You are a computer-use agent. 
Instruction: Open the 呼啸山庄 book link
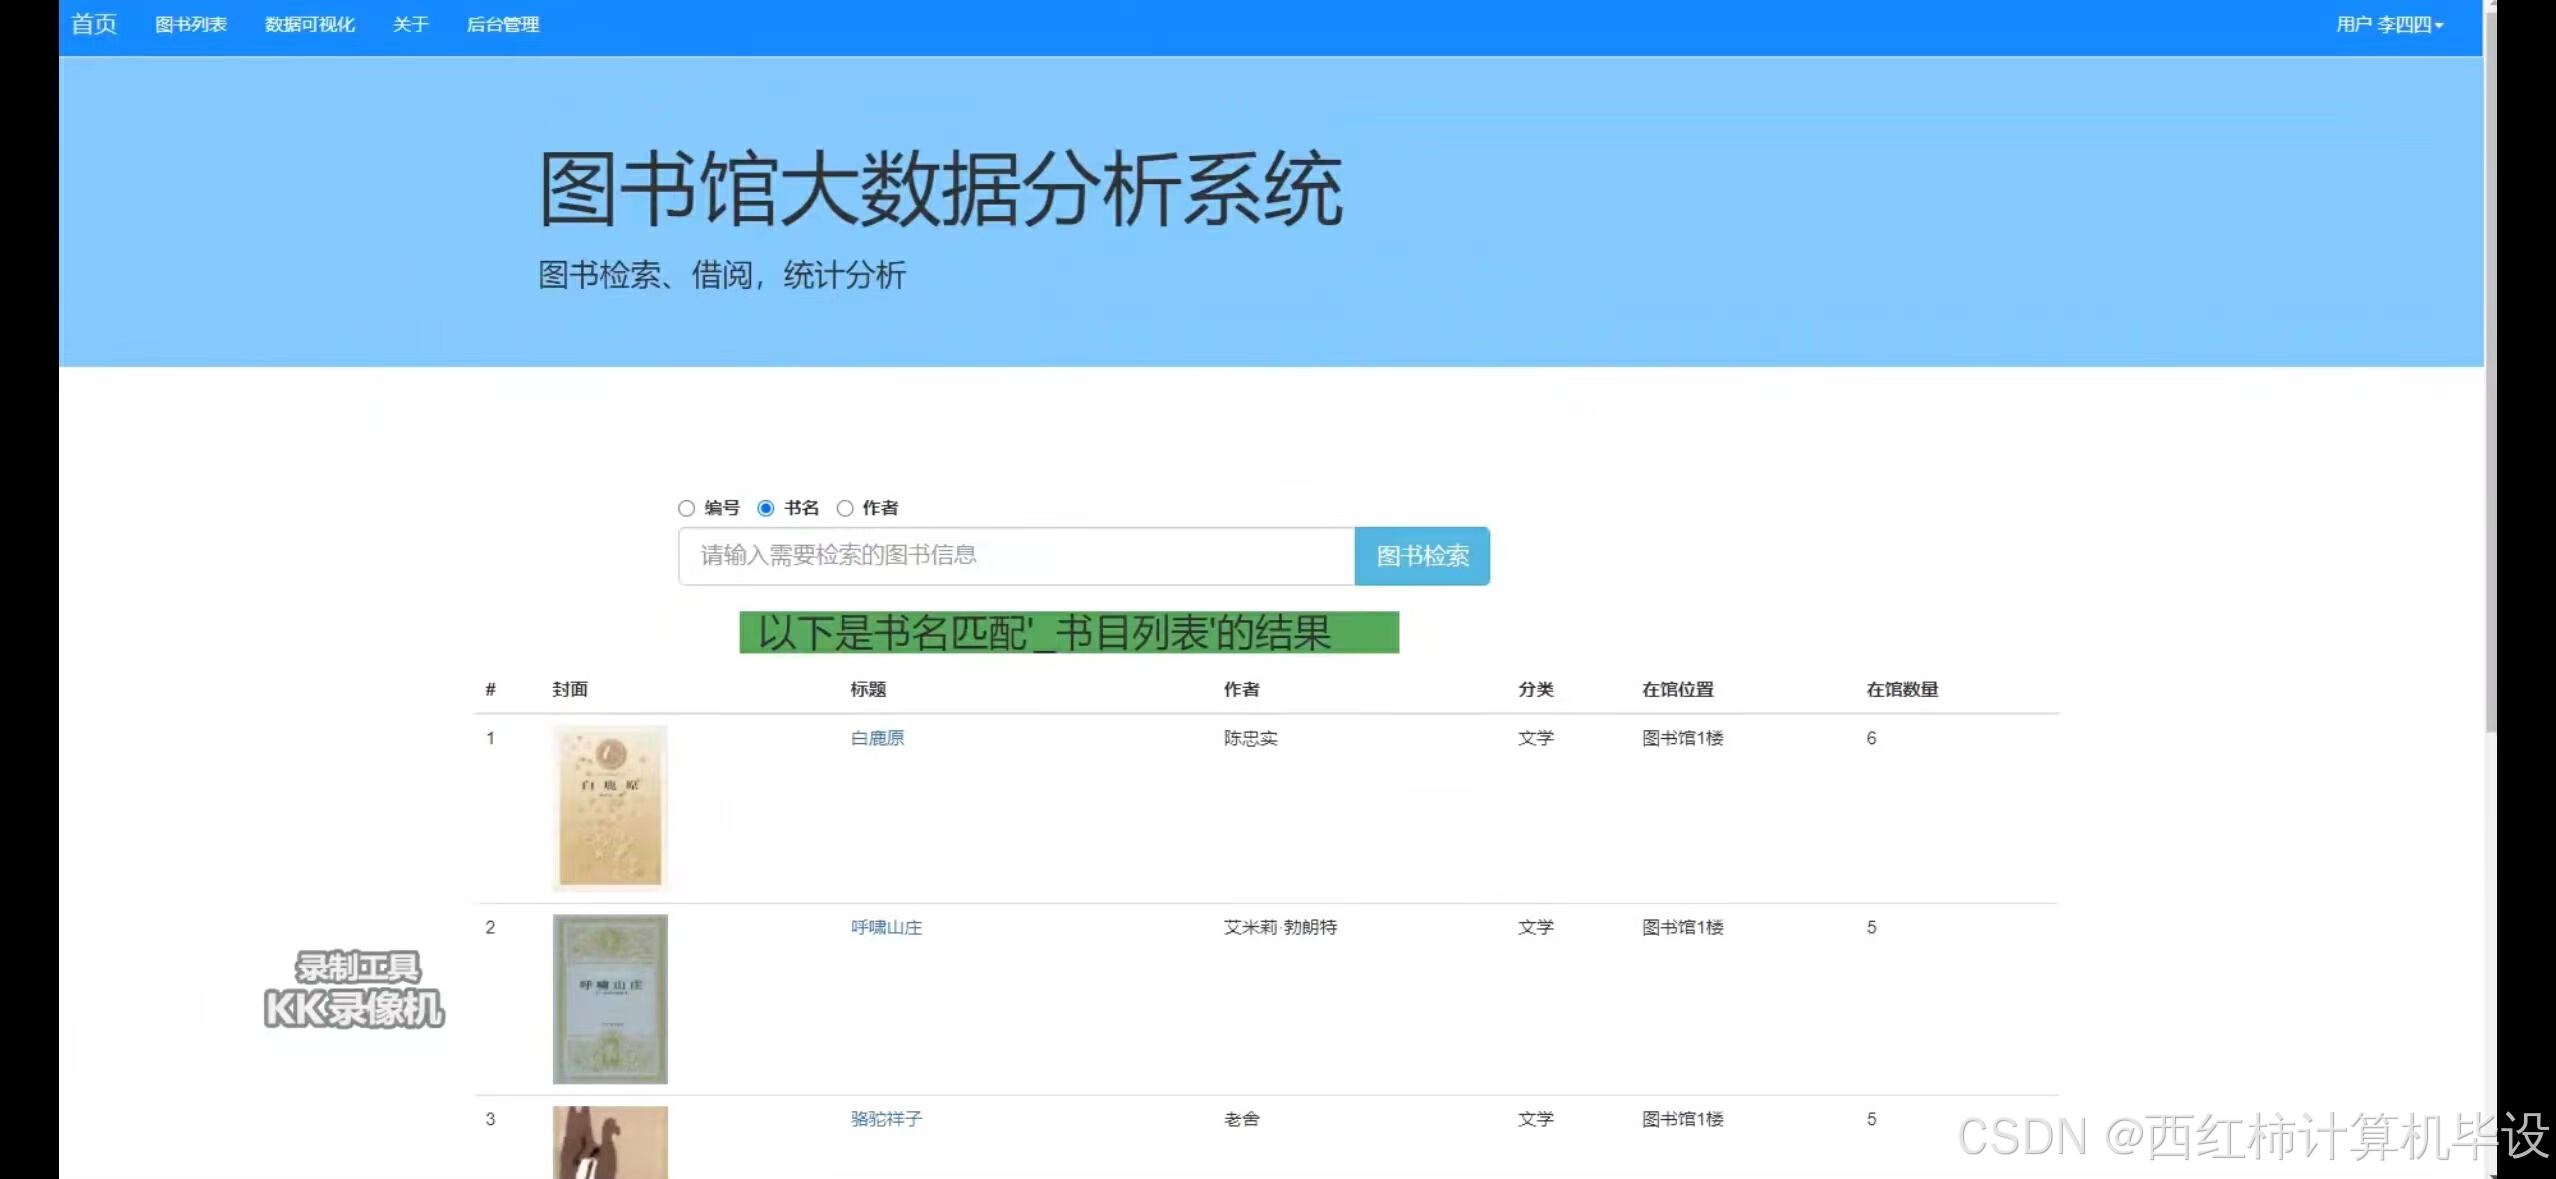point(885,927)
